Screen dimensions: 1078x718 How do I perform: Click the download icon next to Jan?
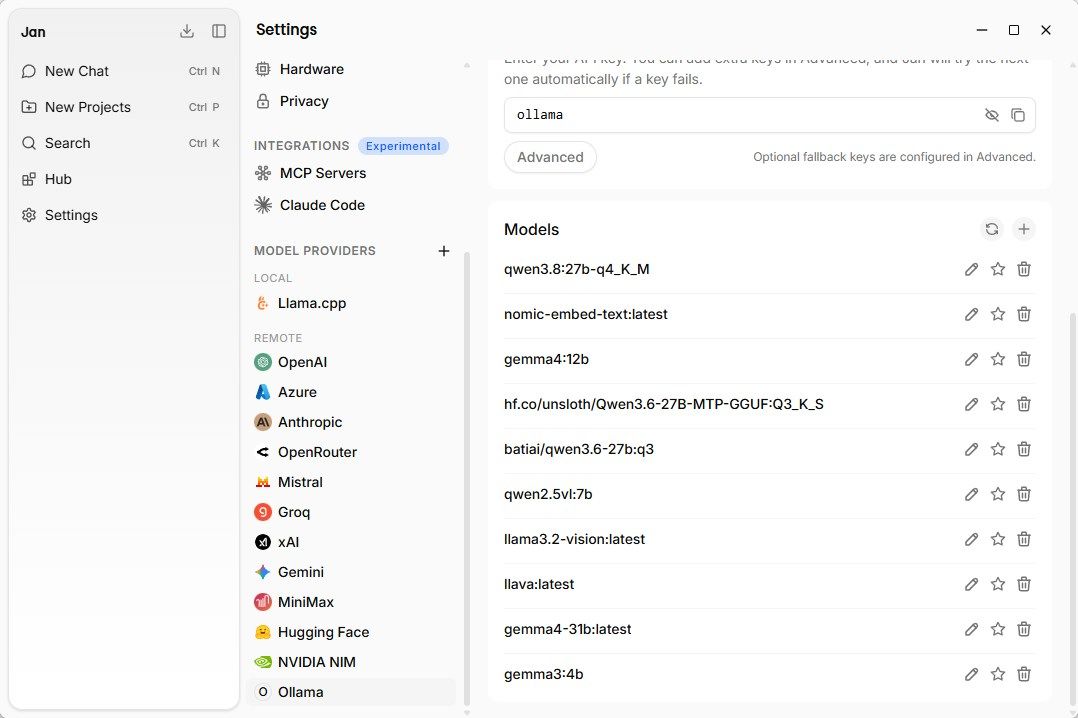[x=187, y=31]
